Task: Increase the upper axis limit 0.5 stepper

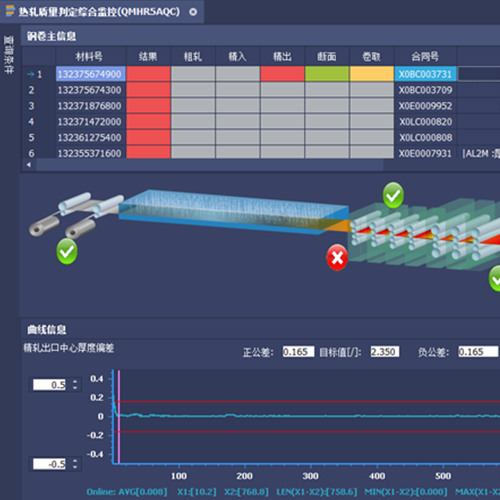Action: click(x=75, y=381)
